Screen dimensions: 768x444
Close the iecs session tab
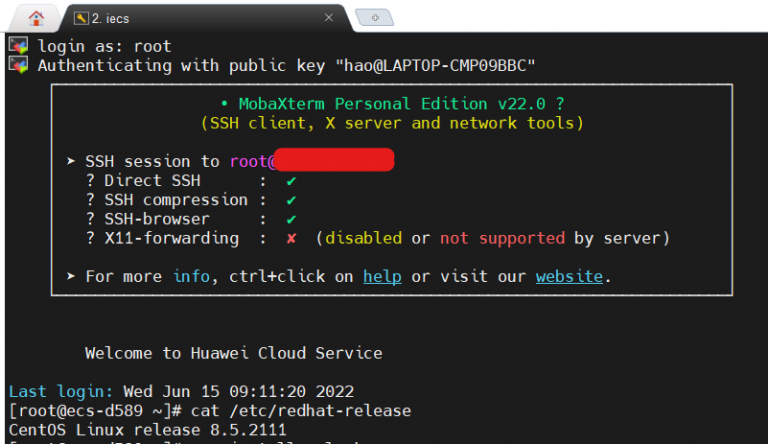coord(329,18)
